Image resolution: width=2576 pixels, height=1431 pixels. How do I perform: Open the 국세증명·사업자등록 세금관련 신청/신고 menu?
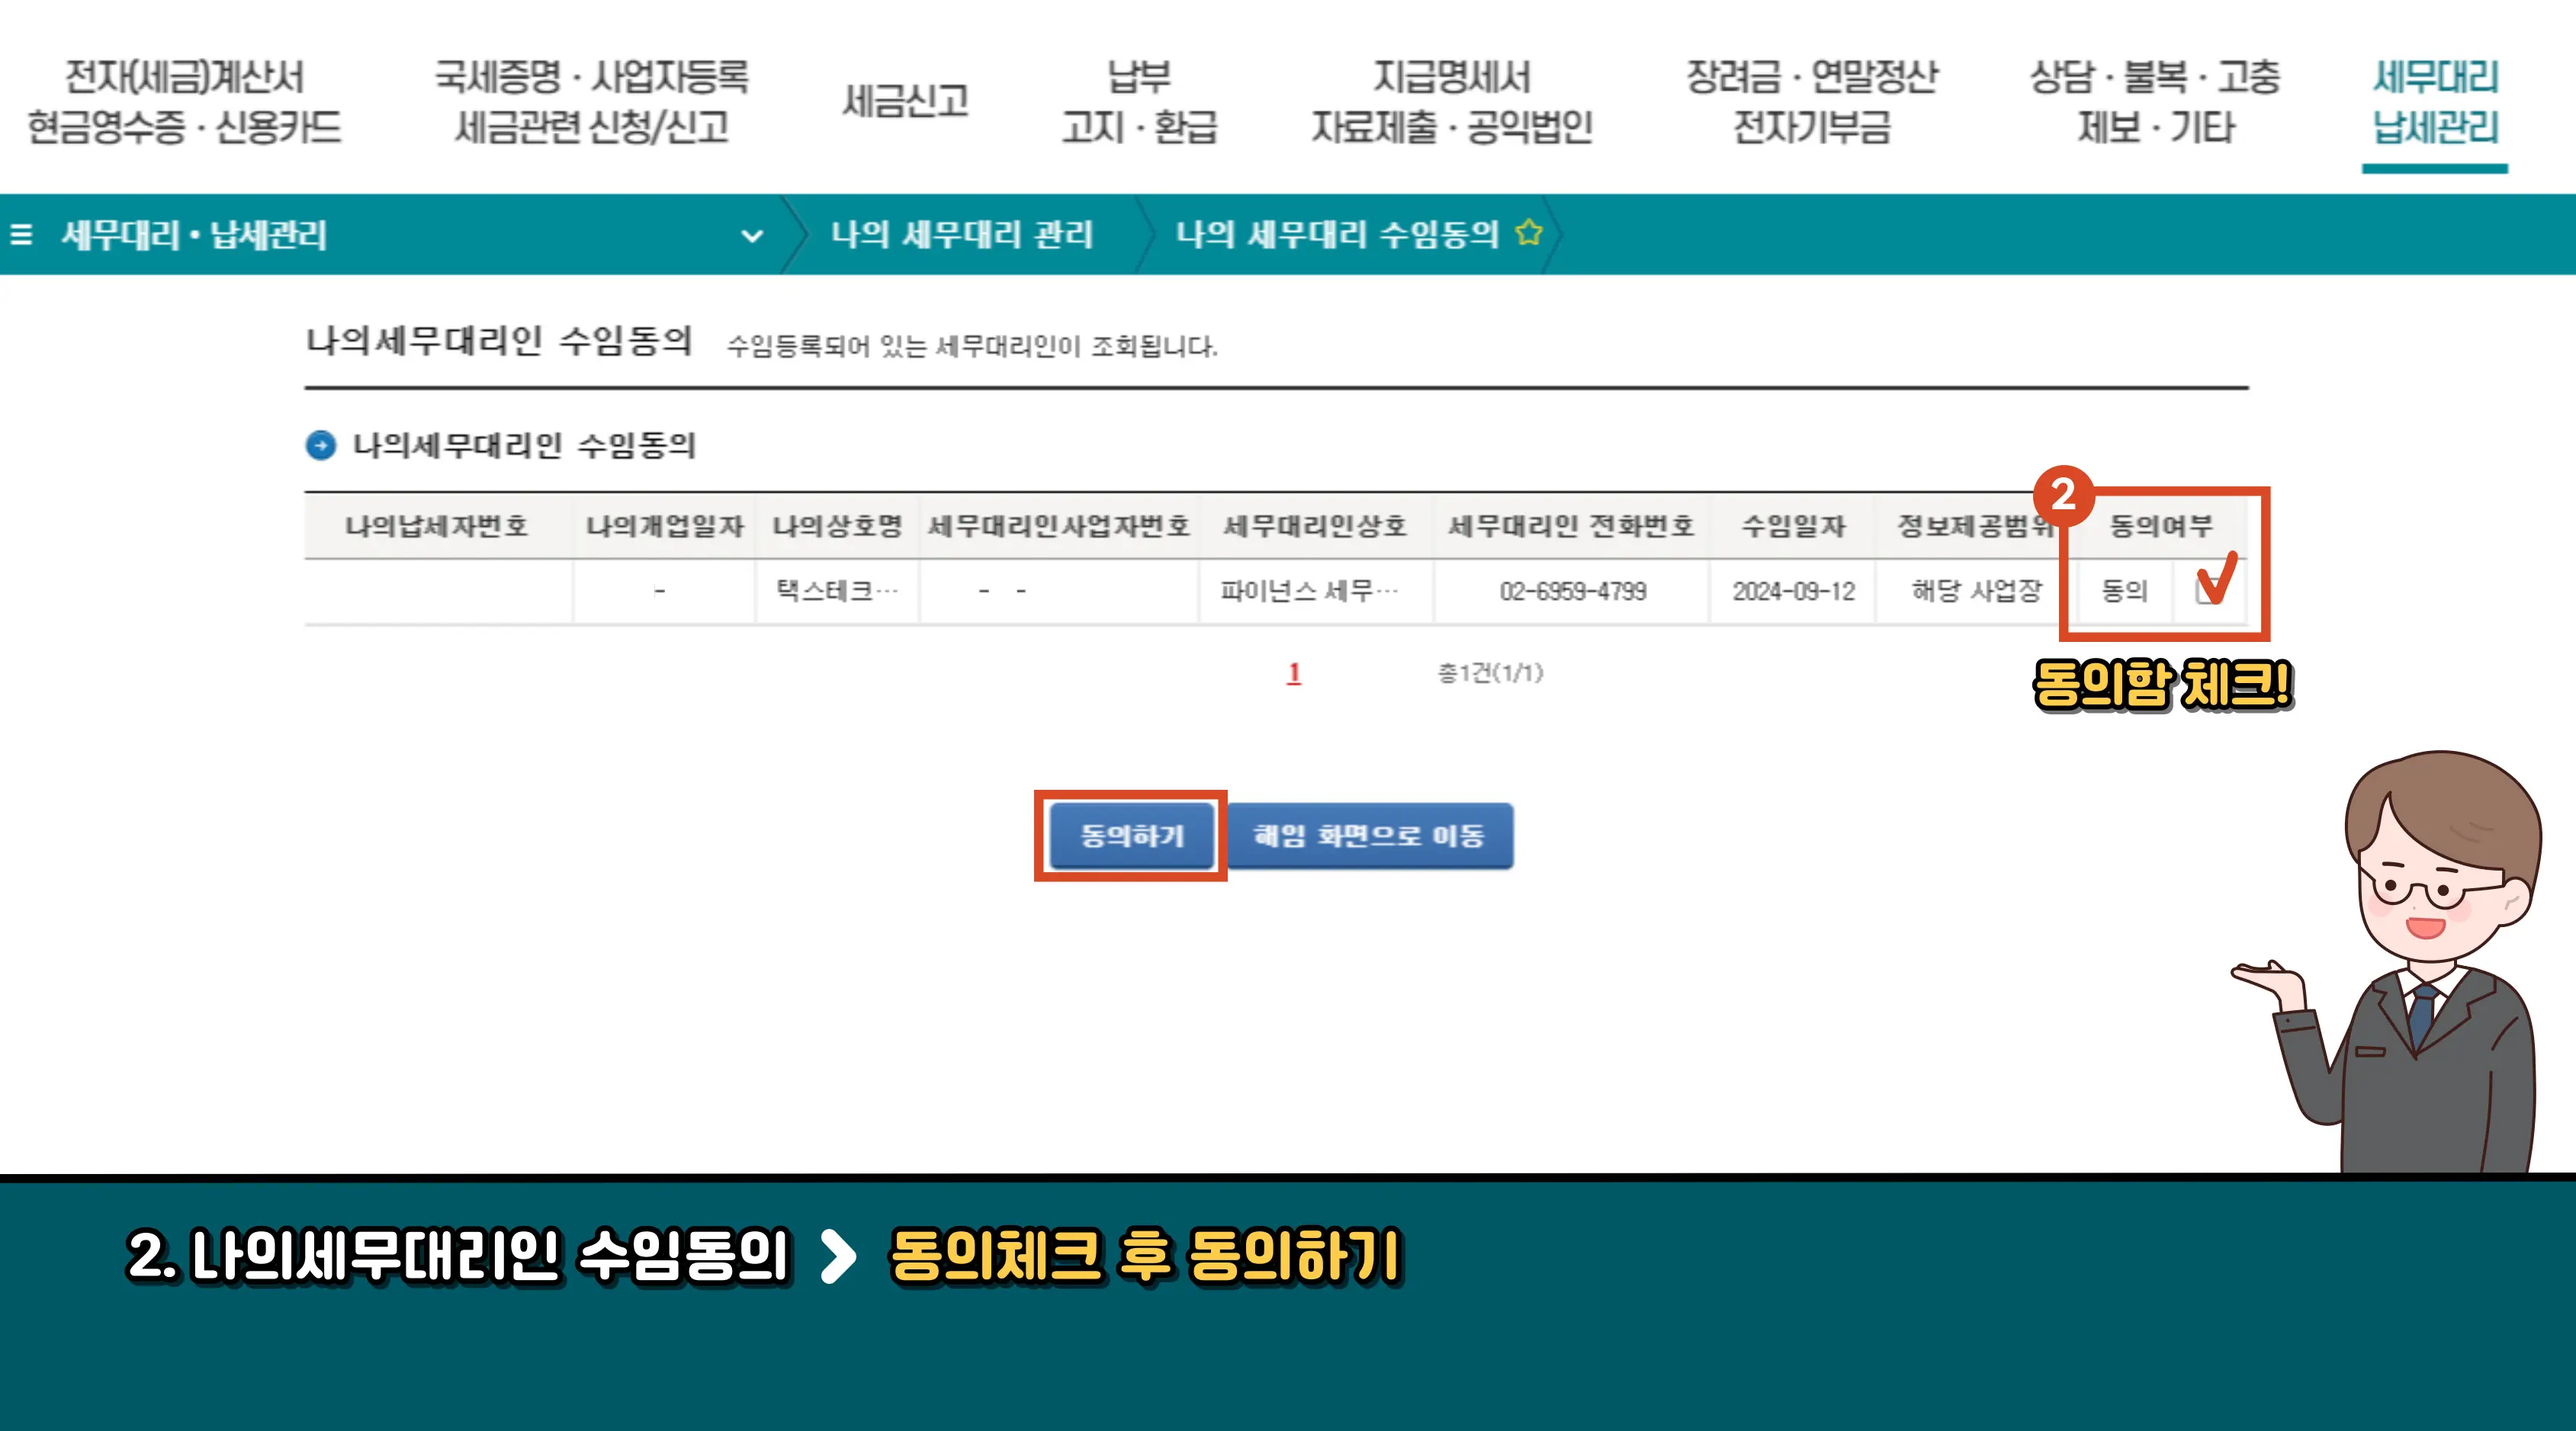click(594, 100)
